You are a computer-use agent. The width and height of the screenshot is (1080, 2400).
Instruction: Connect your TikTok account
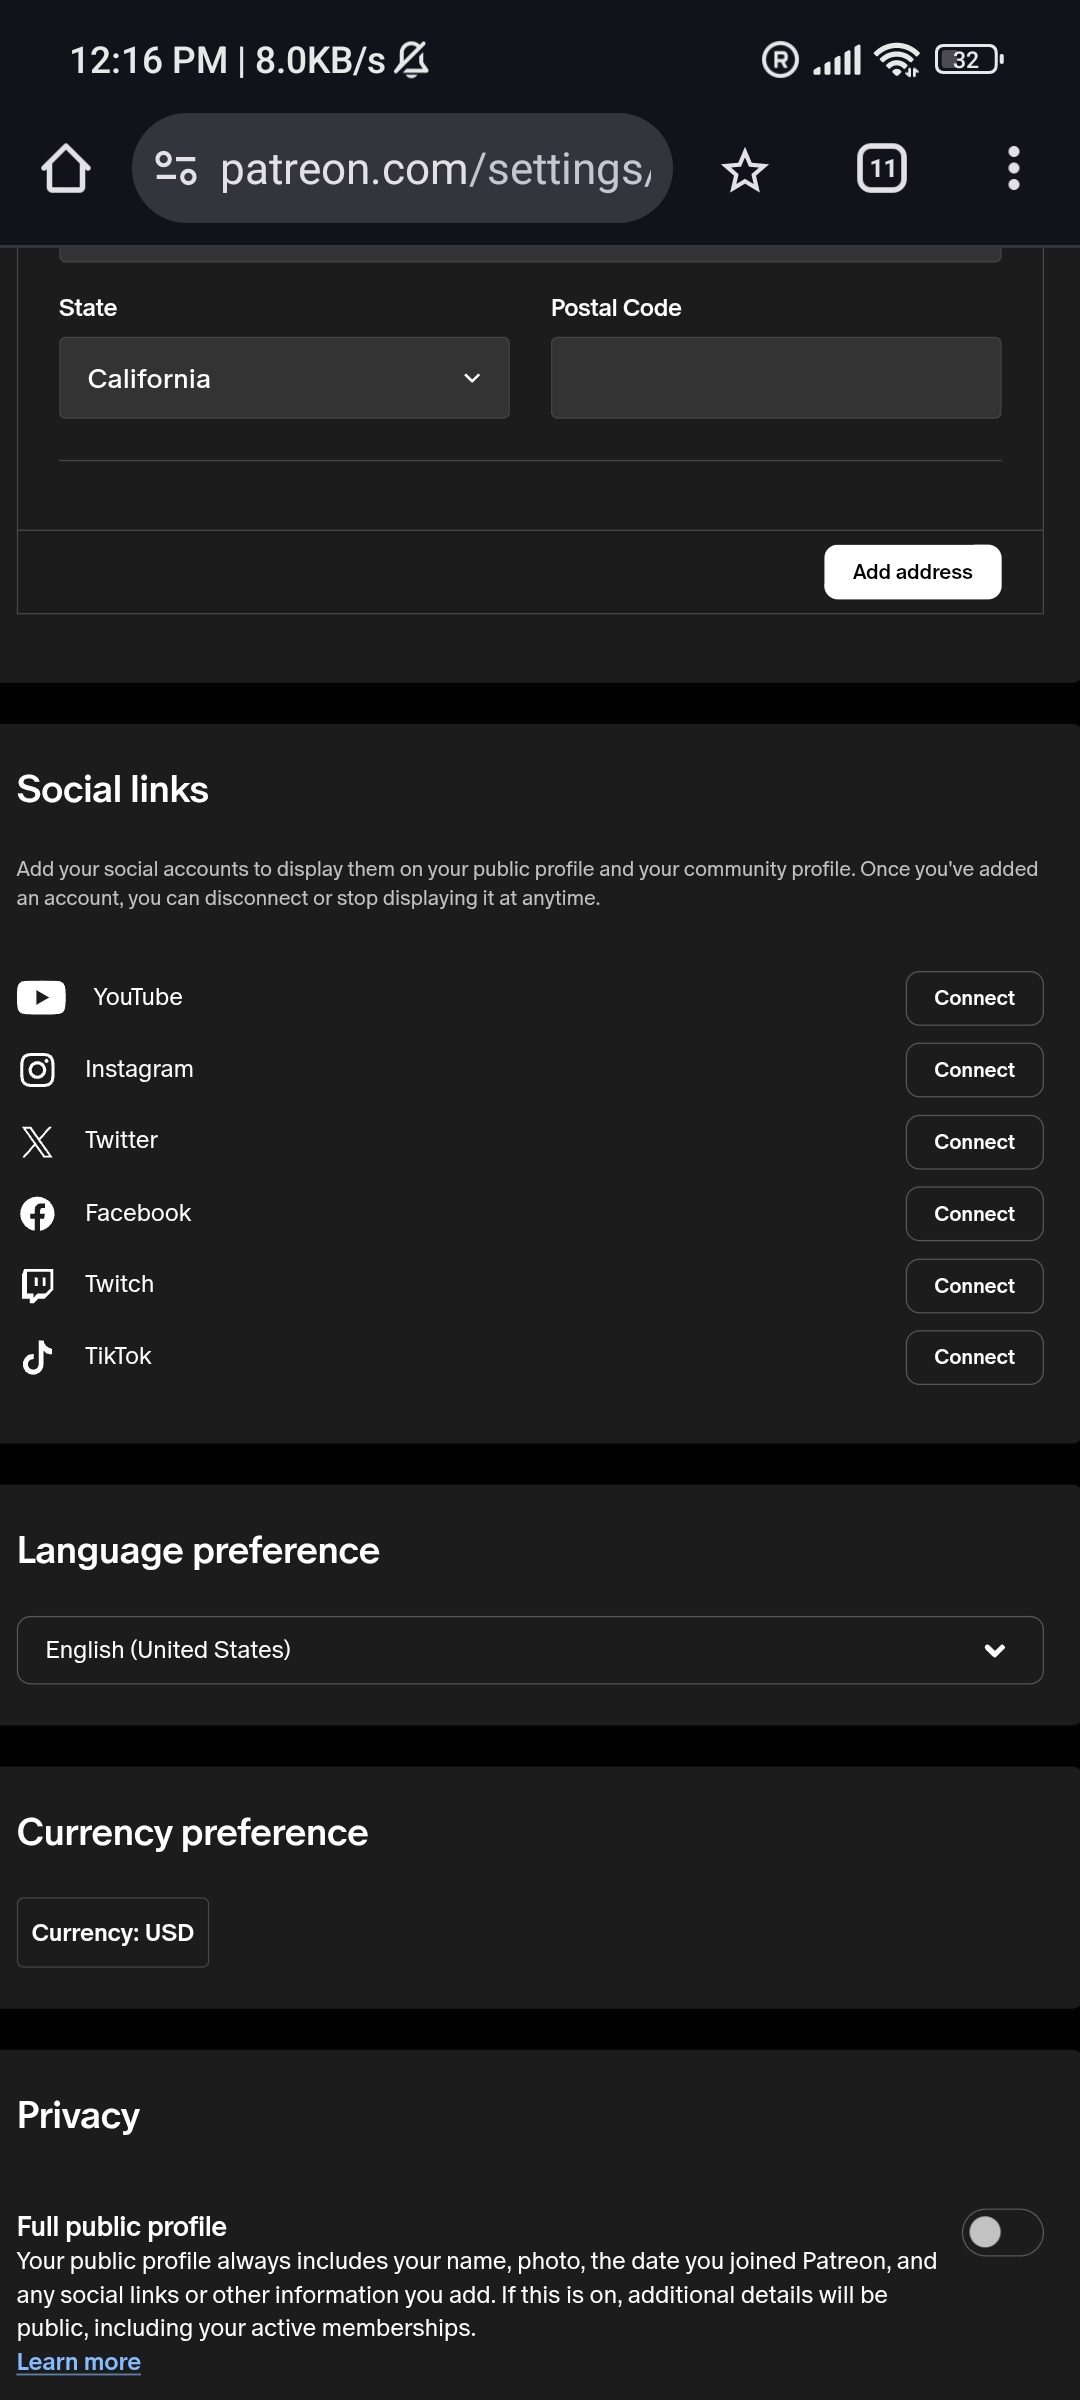974,1357
